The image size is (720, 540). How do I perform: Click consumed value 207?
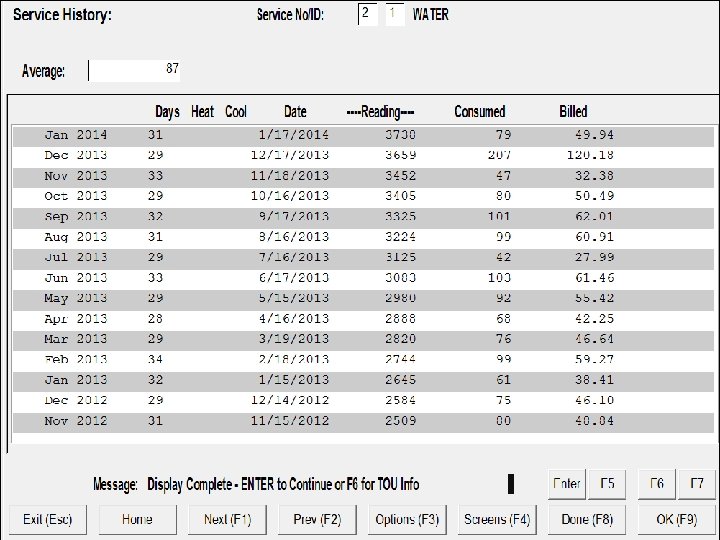pos(500,156)
